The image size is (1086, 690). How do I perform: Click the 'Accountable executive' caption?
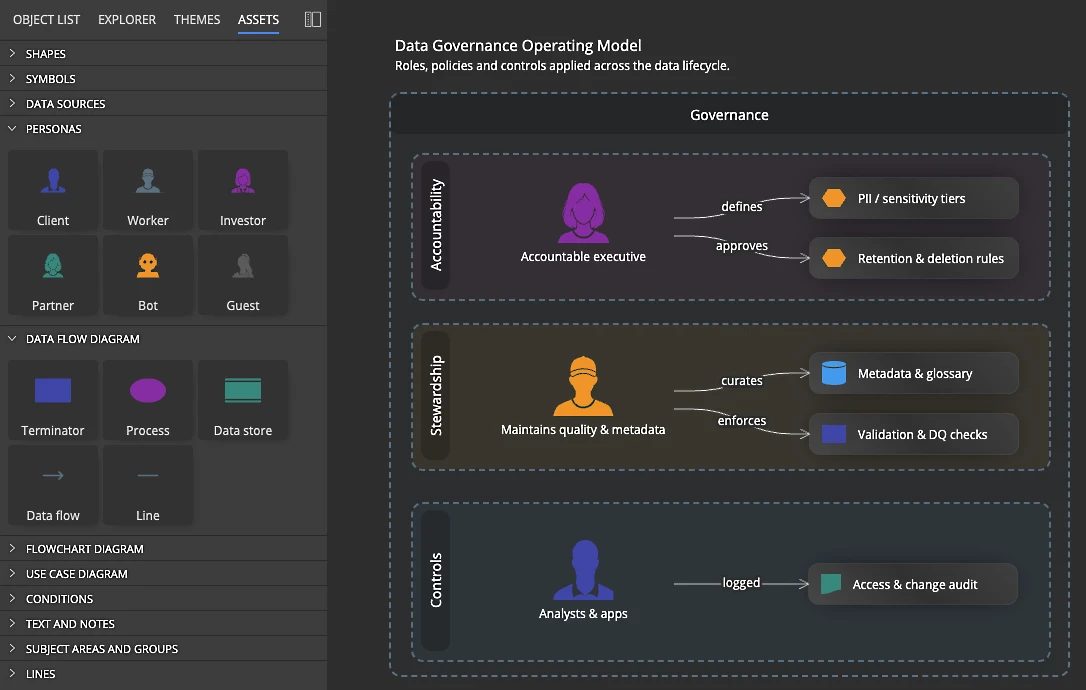pyautogui.click(x=583, y=256)
